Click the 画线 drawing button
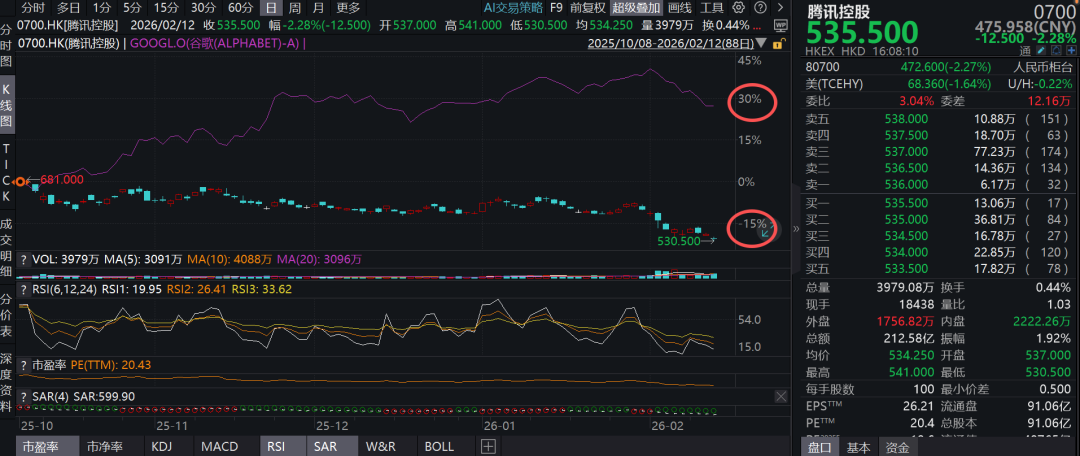 point(678,7)
